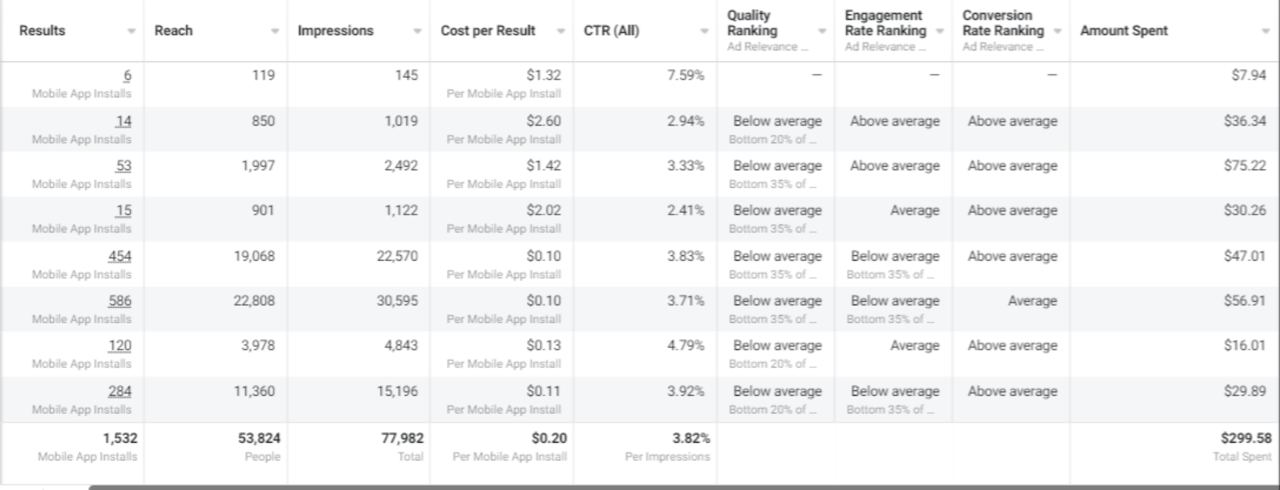The width and height of the screenshot is (1280, 490).
Task: Open the Engagement Rate Ranking column arrow
Action: [x=939, y=31]
